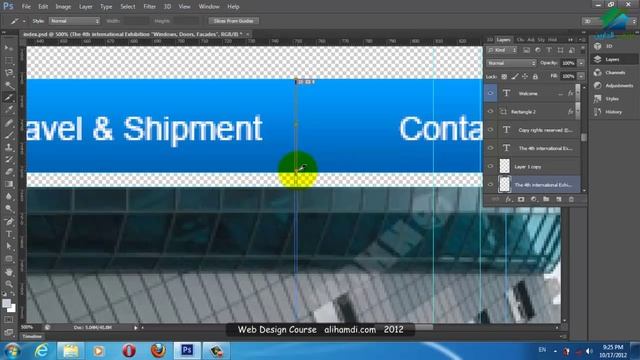Screen dimensions: 640x360
Task: Create a new layer
Action: click(559, 199)
